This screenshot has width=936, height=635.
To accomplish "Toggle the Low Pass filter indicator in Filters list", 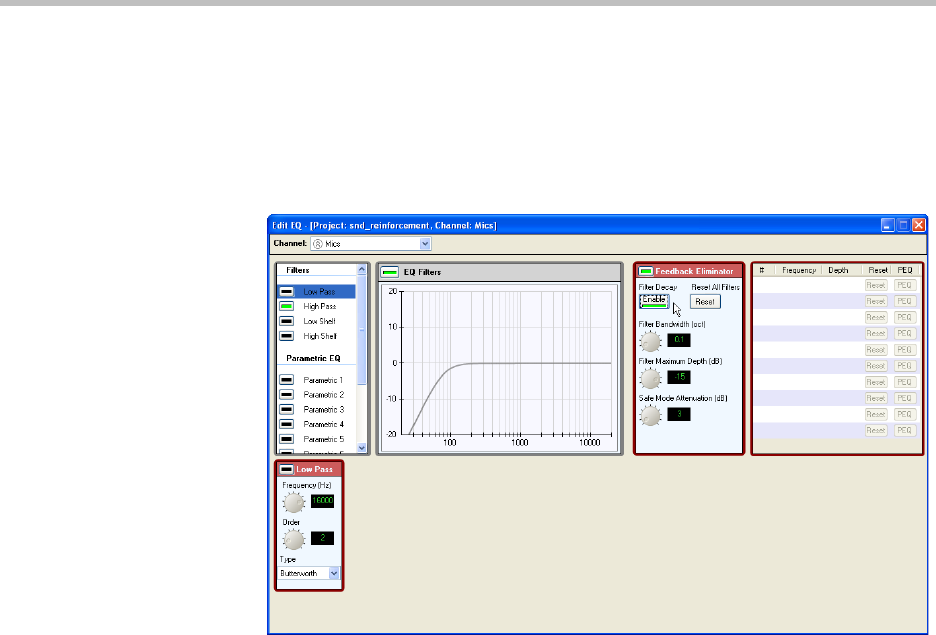I will pos(287,292).
